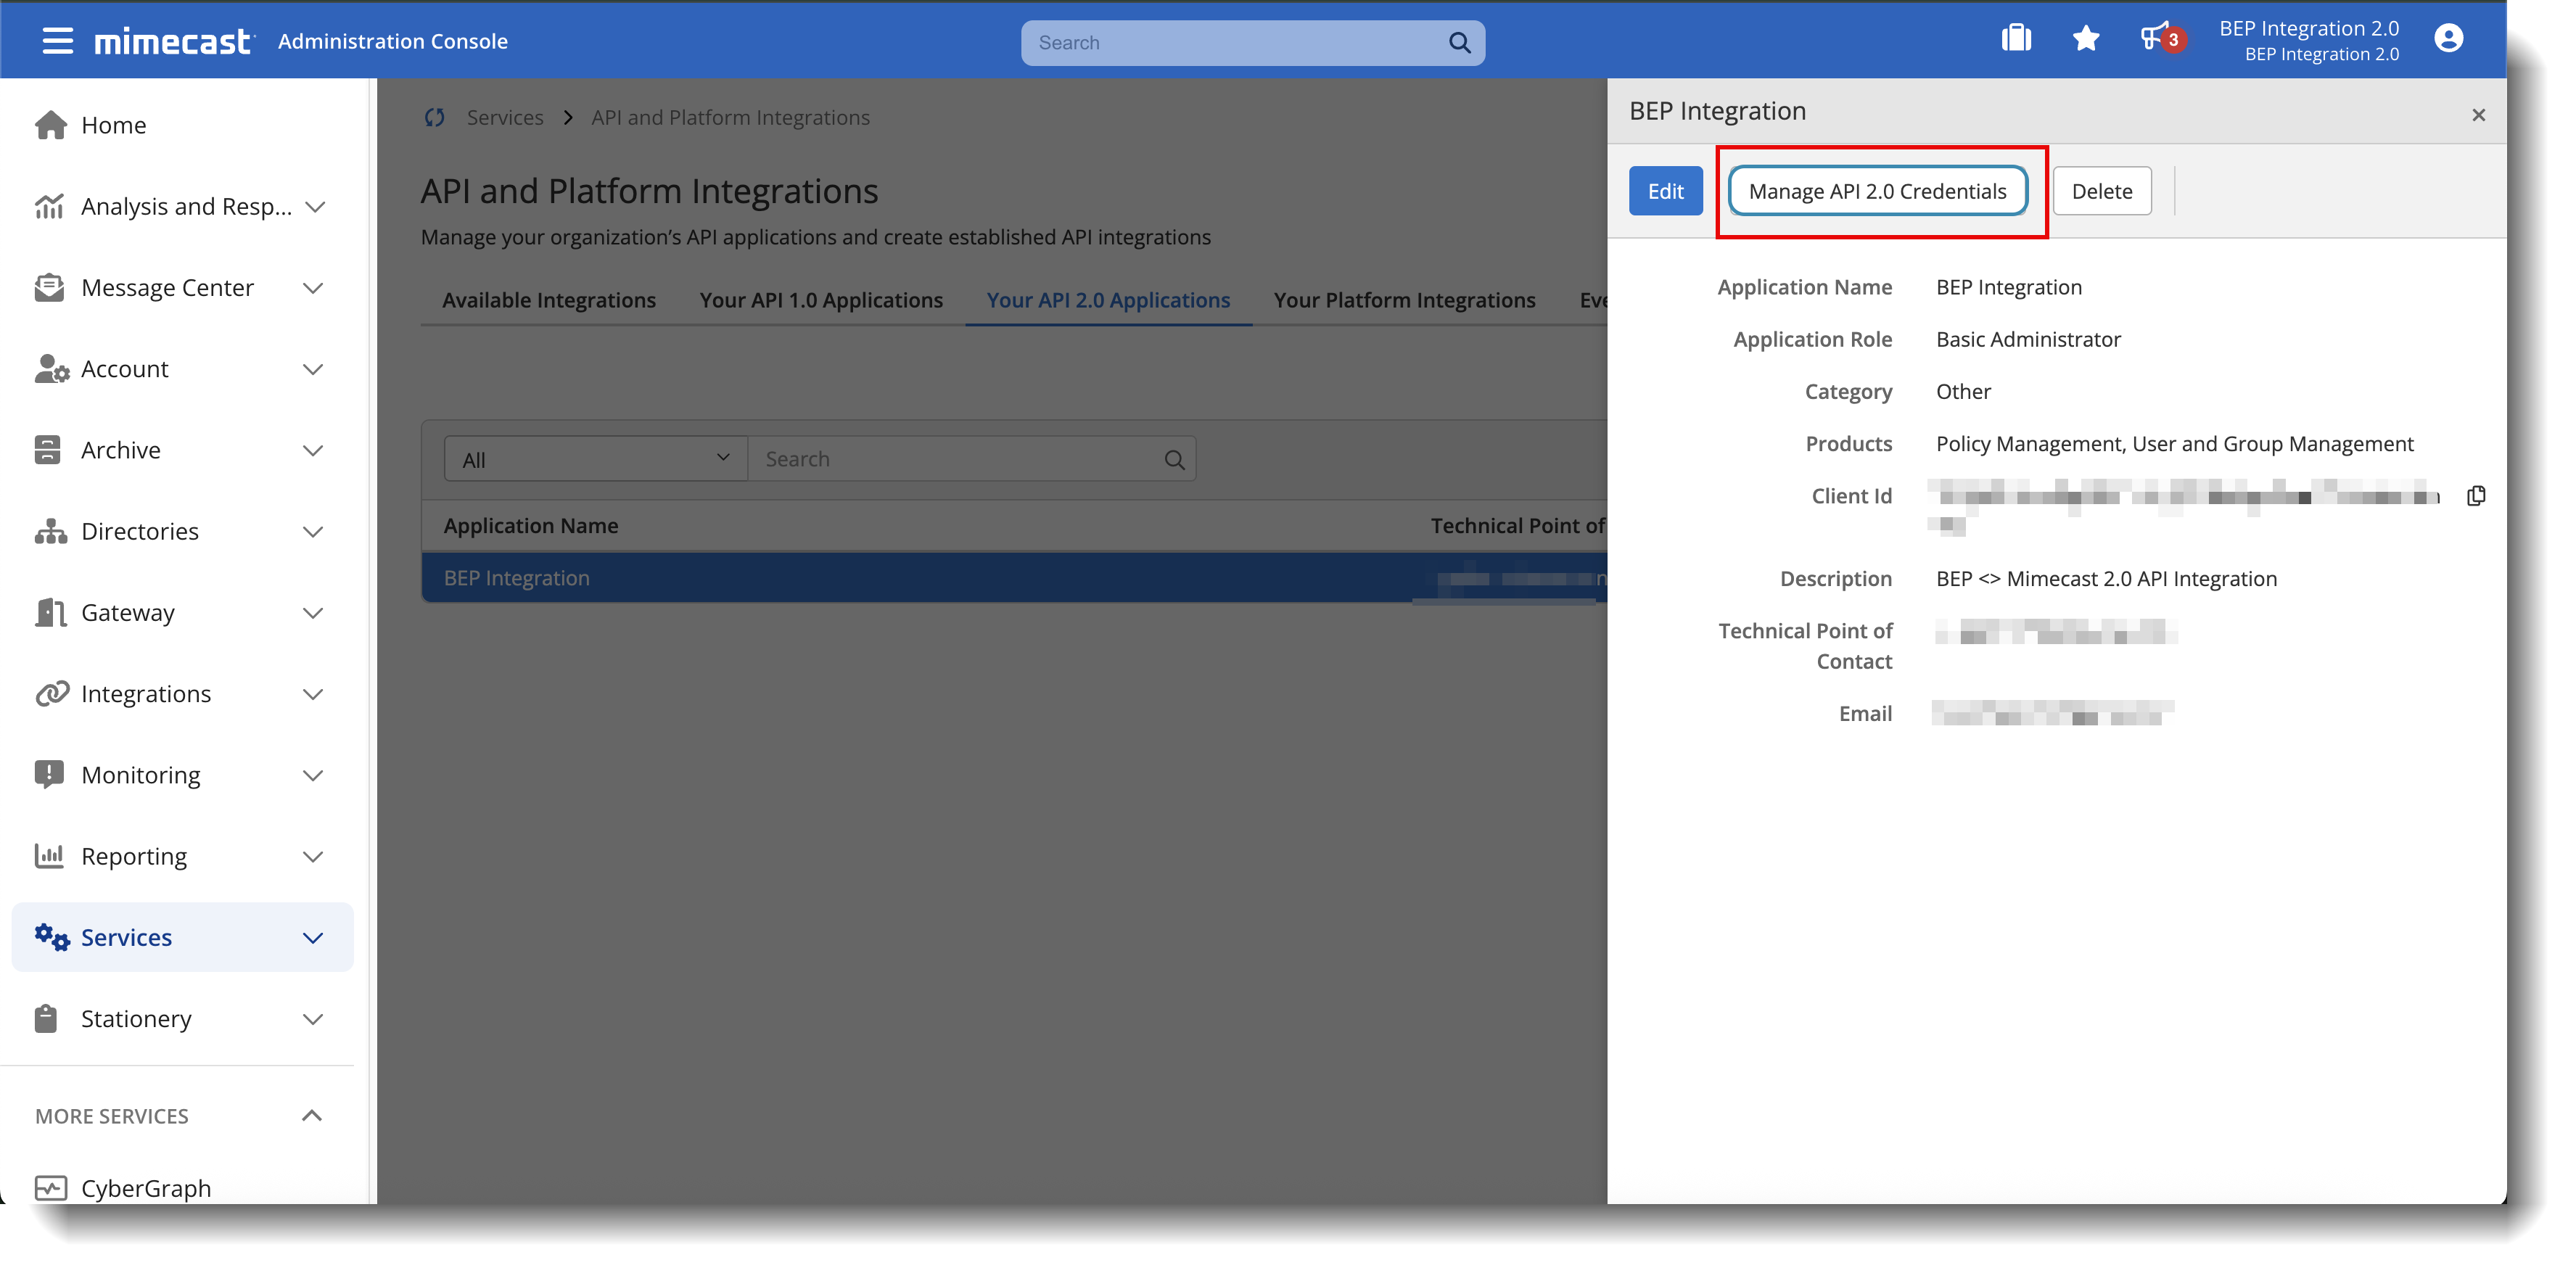The image size is (2576, 1273).
Task: Open the hamburger navigation menu
Action: coord(57,40)
